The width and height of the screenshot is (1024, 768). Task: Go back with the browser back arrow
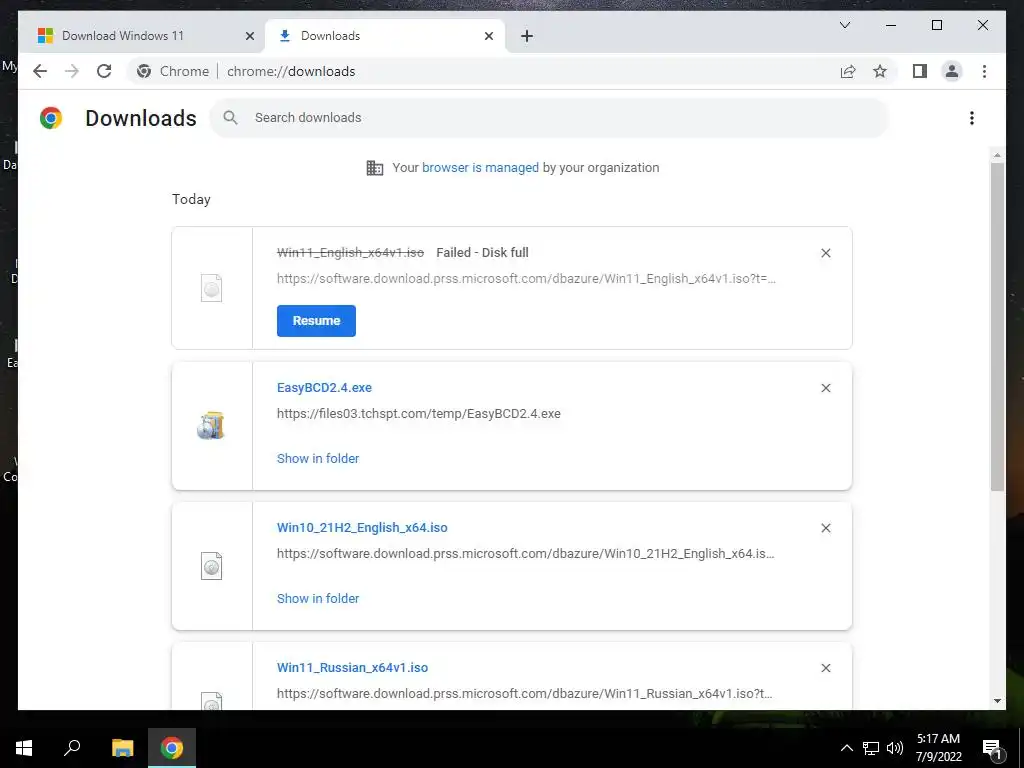click(x=40, y=71)
